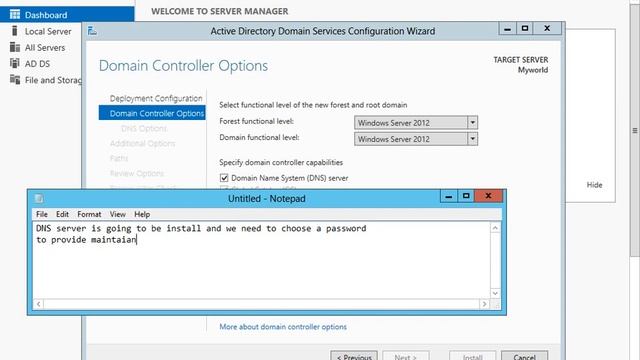Open Notepad Format menu

pyautogui.click(x=89, y=214)
